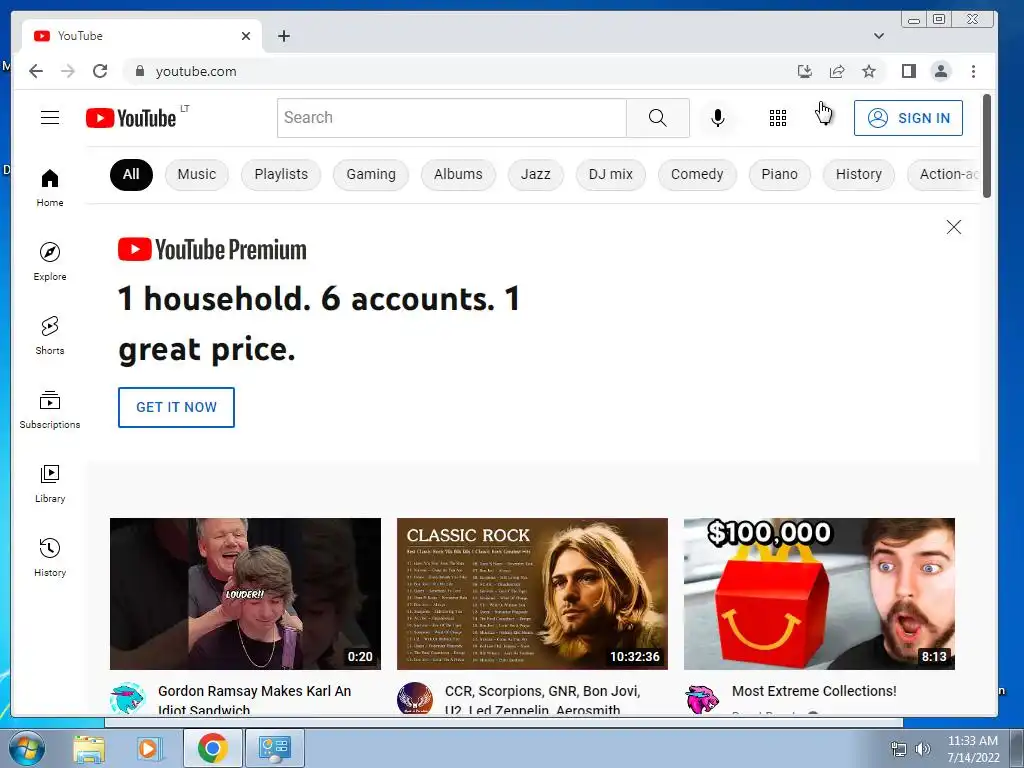Open the YouTube apps grid icon
The height and width of the screenshot is (768, 1024).
(778, 118)
